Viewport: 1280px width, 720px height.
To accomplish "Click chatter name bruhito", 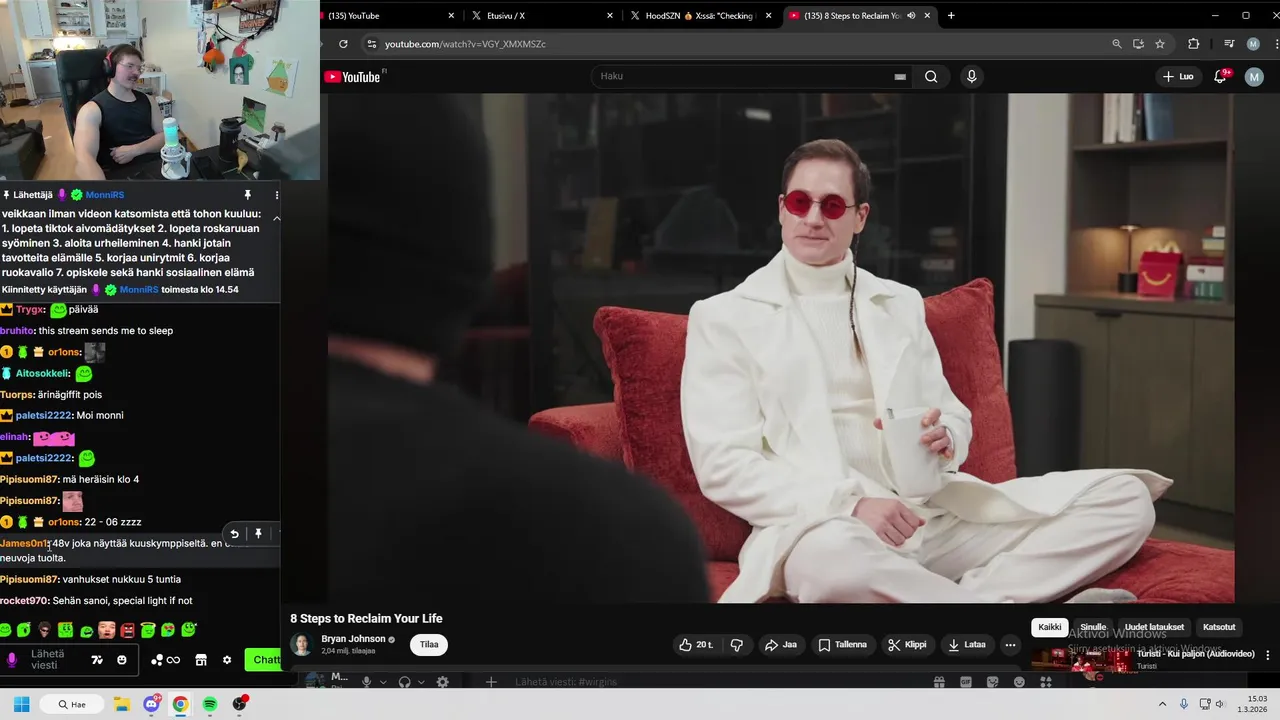I will click(16, 331).
